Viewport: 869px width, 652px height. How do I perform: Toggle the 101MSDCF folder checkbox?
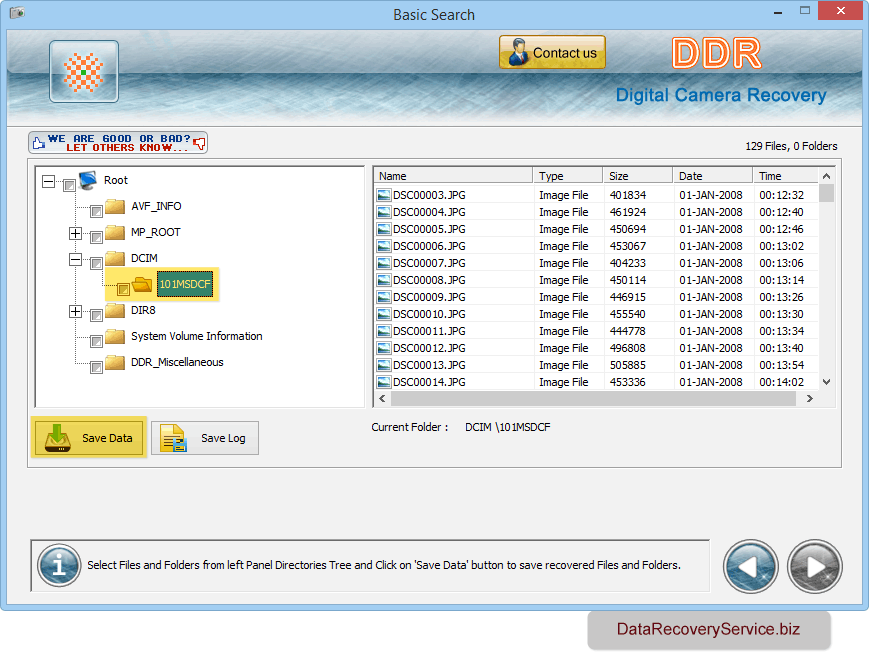coord(123,289)
